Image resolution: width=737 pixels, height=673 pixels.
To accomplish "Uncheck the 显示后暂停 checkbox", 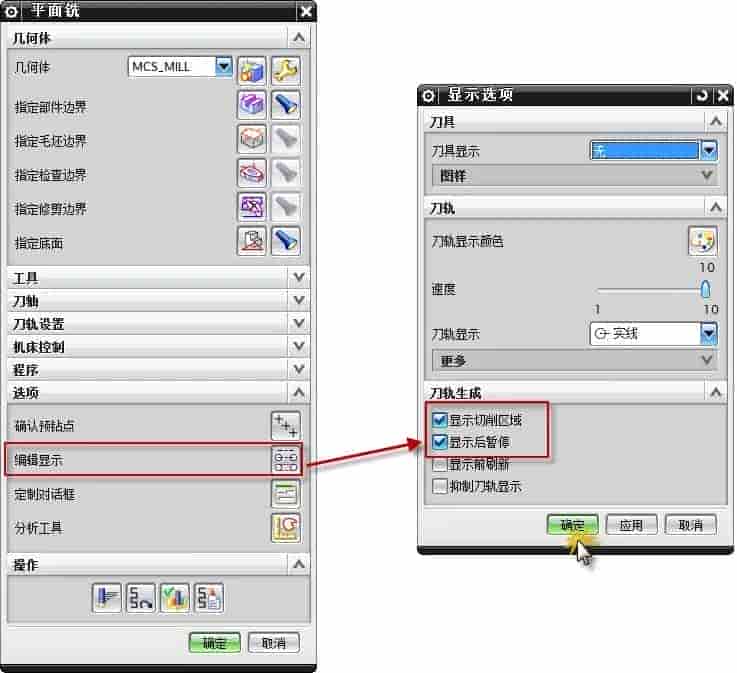I will 439,442.
